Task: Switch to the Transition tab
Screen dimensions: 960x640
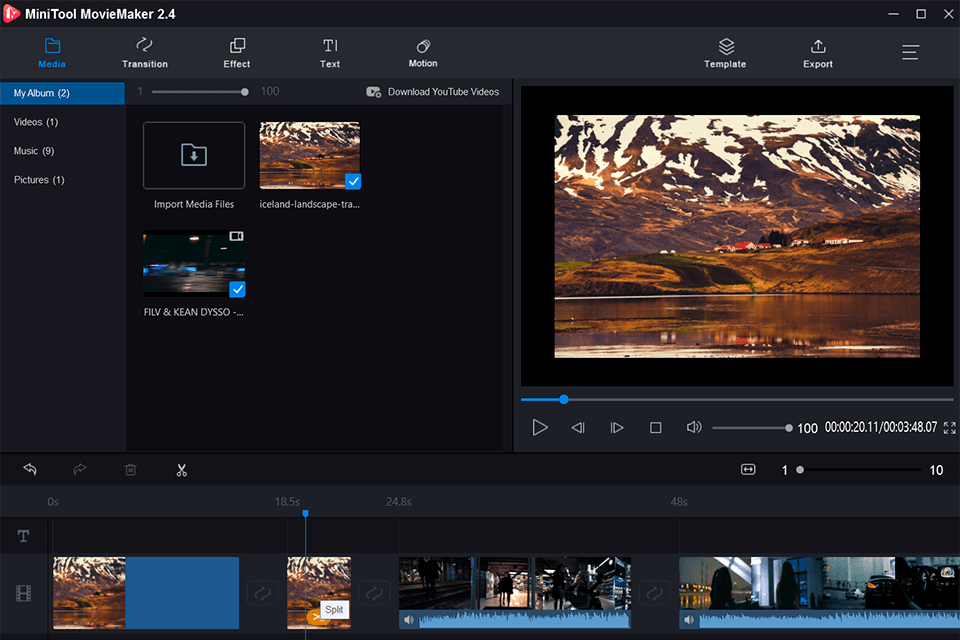Action: click(x=145, y=53)
